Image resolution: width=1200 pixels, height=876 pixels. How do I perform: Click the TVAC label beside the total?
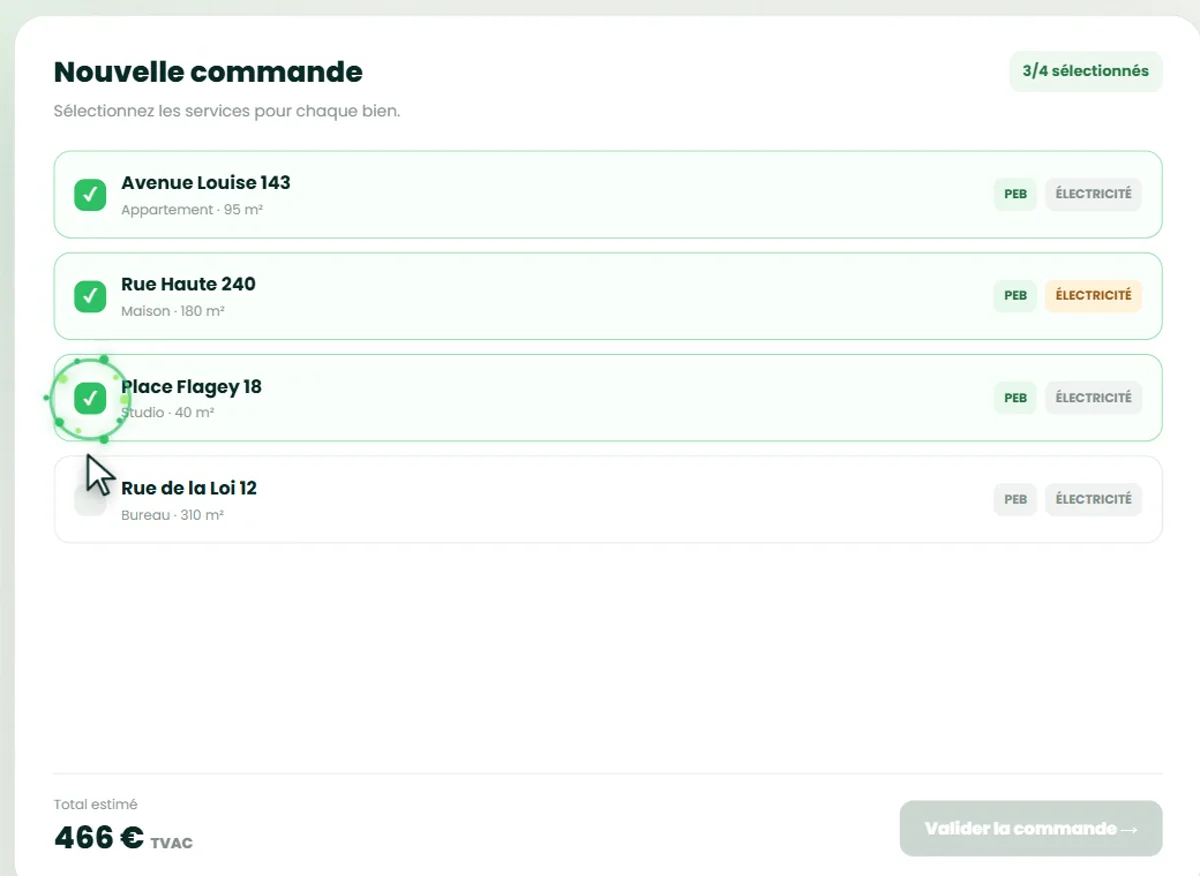coord(171,843)
